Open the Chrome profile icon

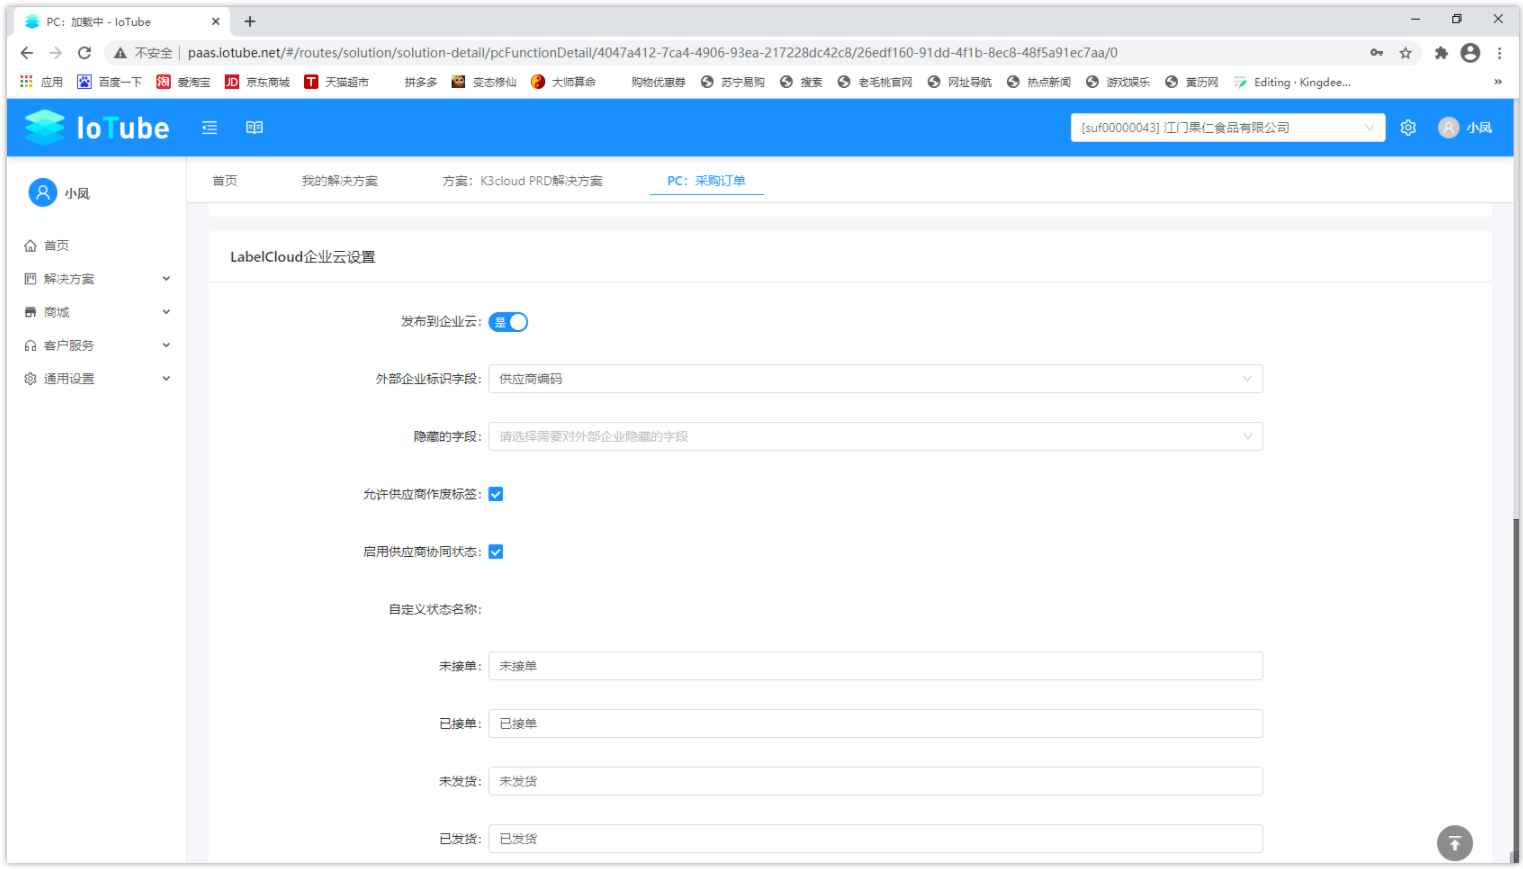point(1470,53)
